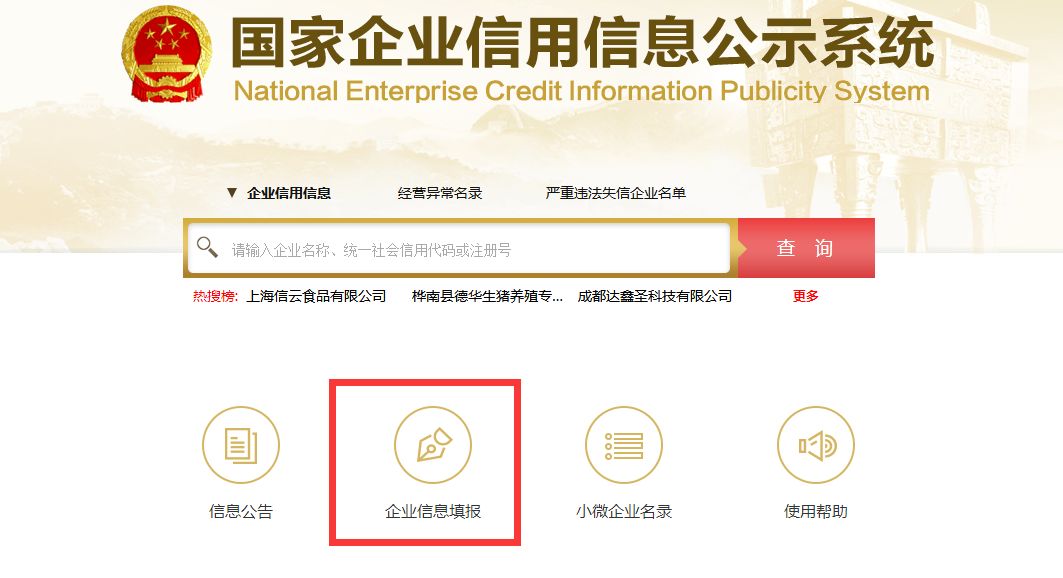
Task: Click the national emblem logo
Action: [x=167, y=56]
